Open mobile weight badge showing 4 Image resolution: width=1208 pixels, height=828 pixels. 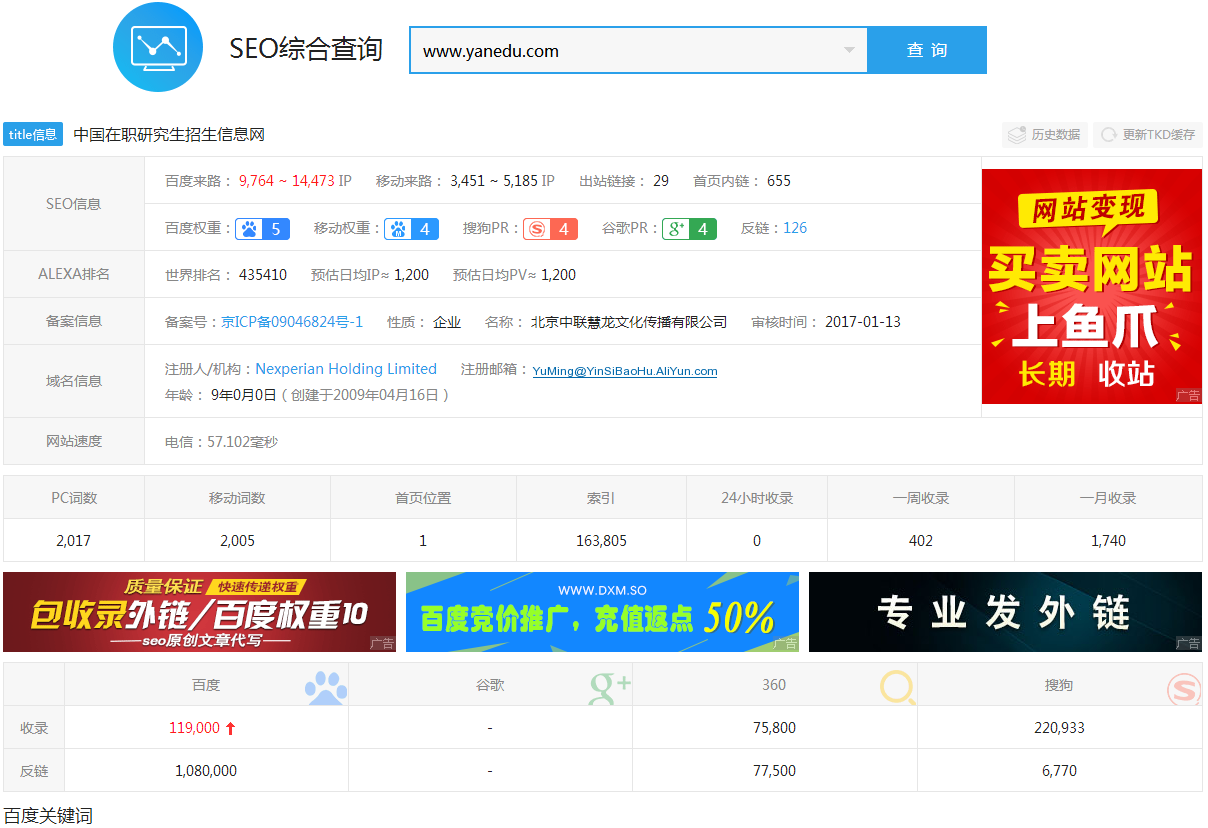point(412,229)
